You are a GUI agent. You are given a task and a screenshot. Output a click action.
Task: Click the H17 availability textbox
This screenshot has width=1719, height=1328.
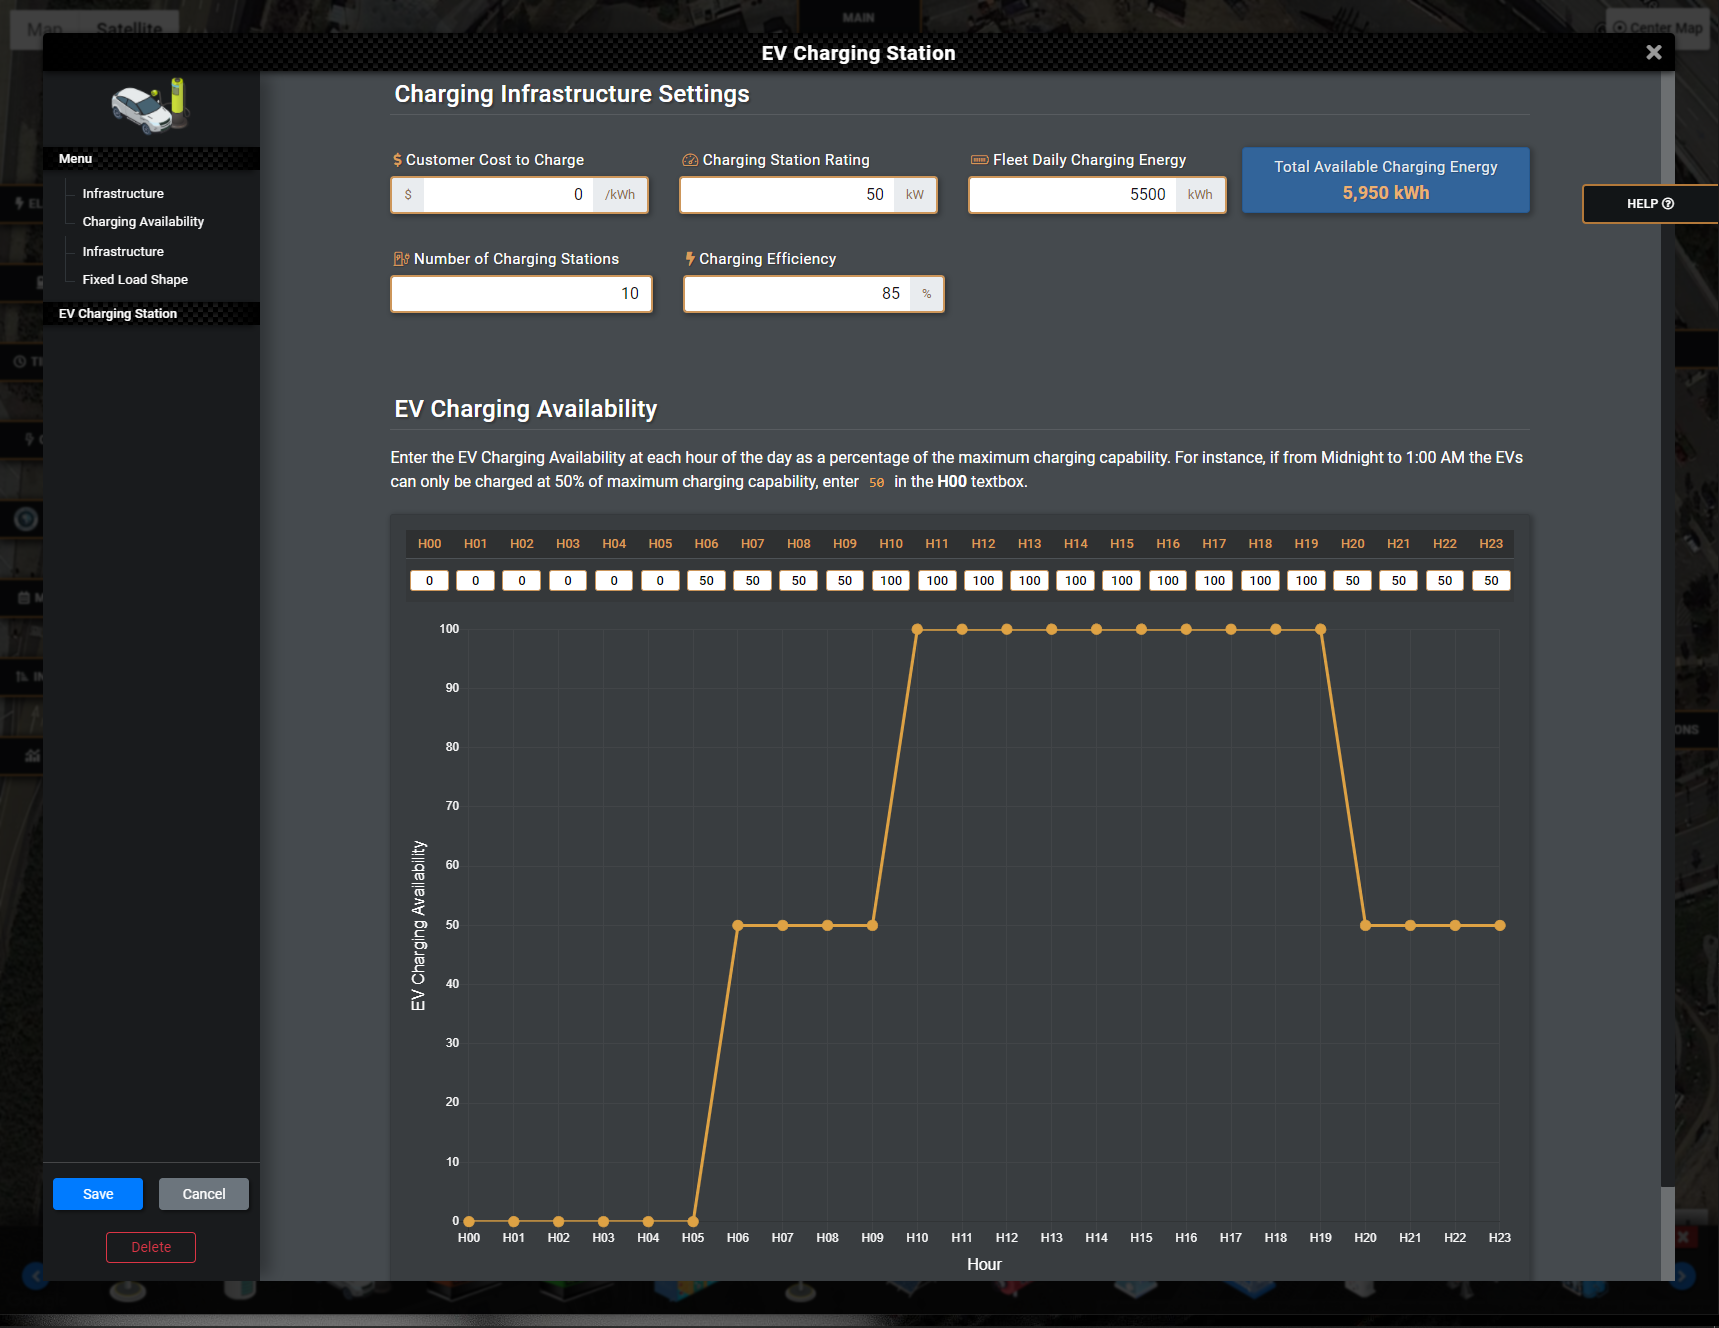pyautogui.click(x=1214, y=581)
